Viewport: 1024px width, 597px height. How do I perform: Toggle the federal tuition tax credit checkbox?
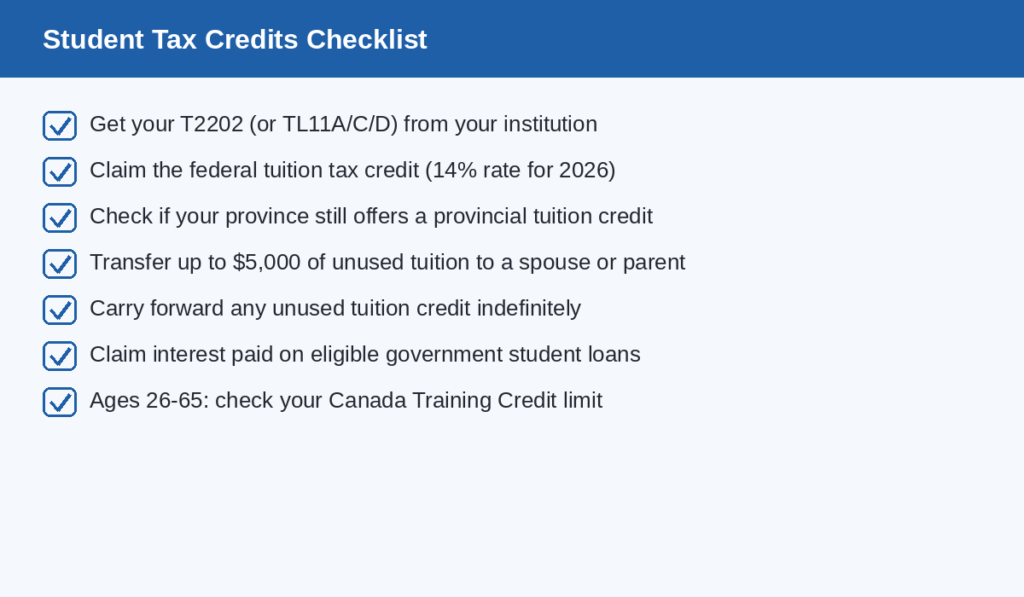(x=60, y=172)
